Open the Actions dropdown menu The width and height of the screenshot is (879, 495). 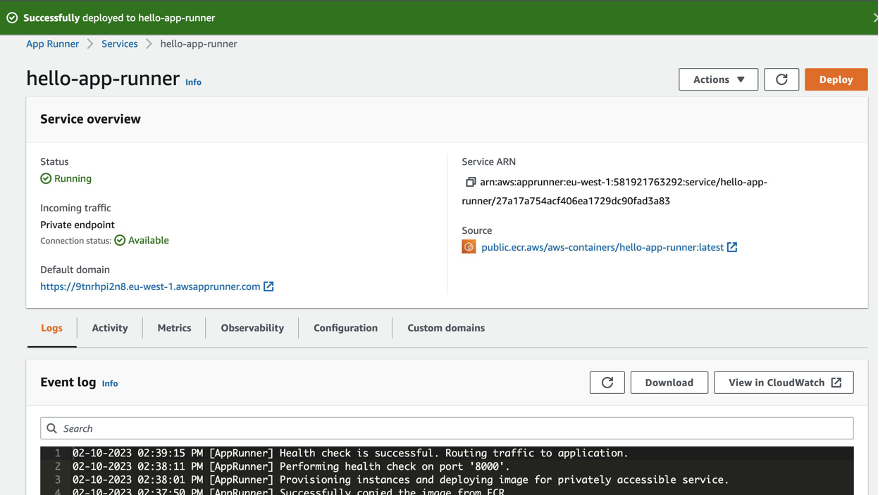(x=718, y=80)
